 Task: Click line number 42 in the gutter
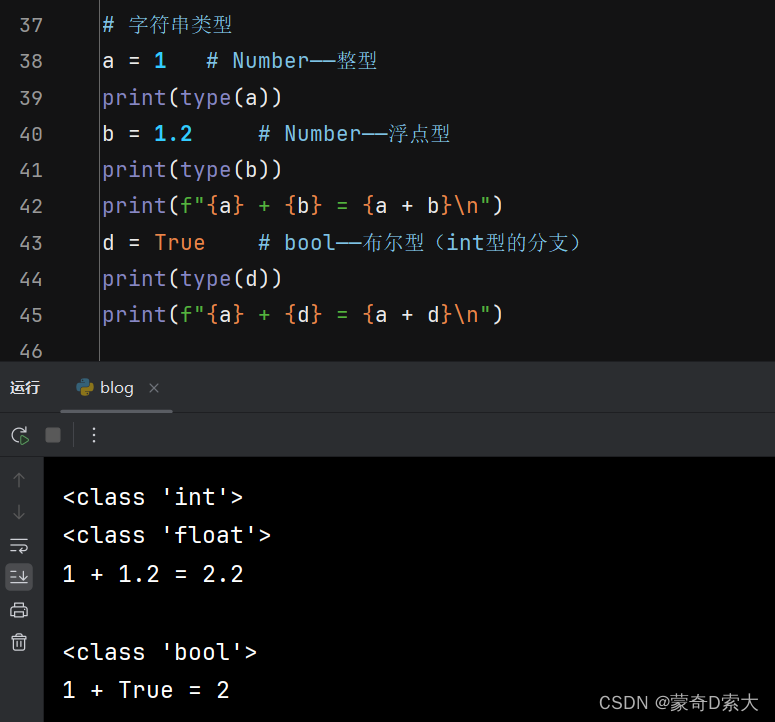pos(31,207)
